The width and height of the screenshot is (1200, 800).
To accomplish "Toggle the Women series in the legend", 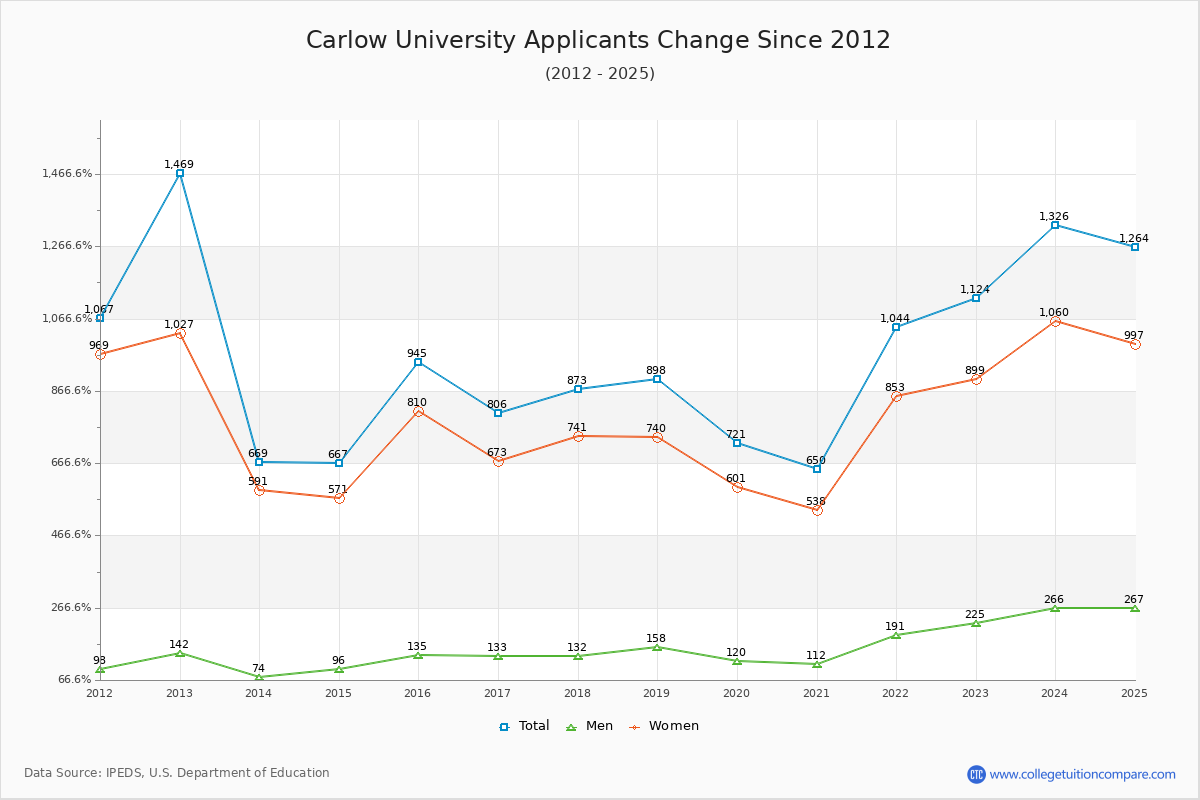I will [x=663, y=726].
